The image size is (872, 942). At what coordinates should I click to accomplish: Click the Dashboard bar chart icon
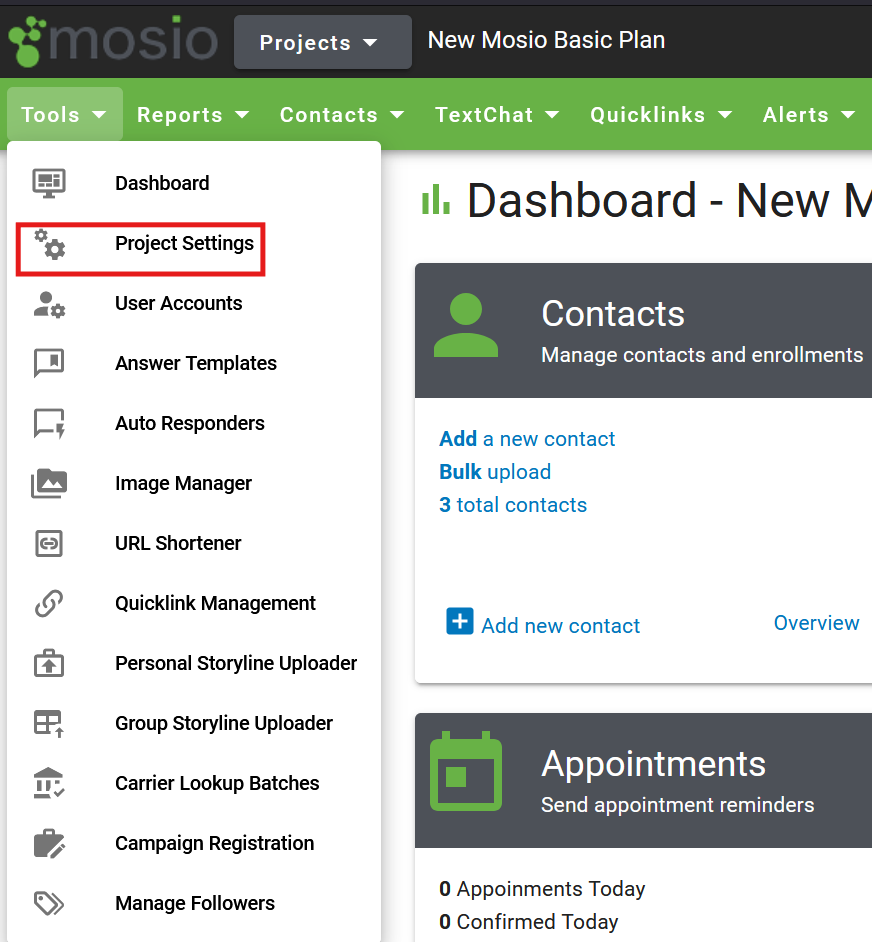[x=436, y=199]
